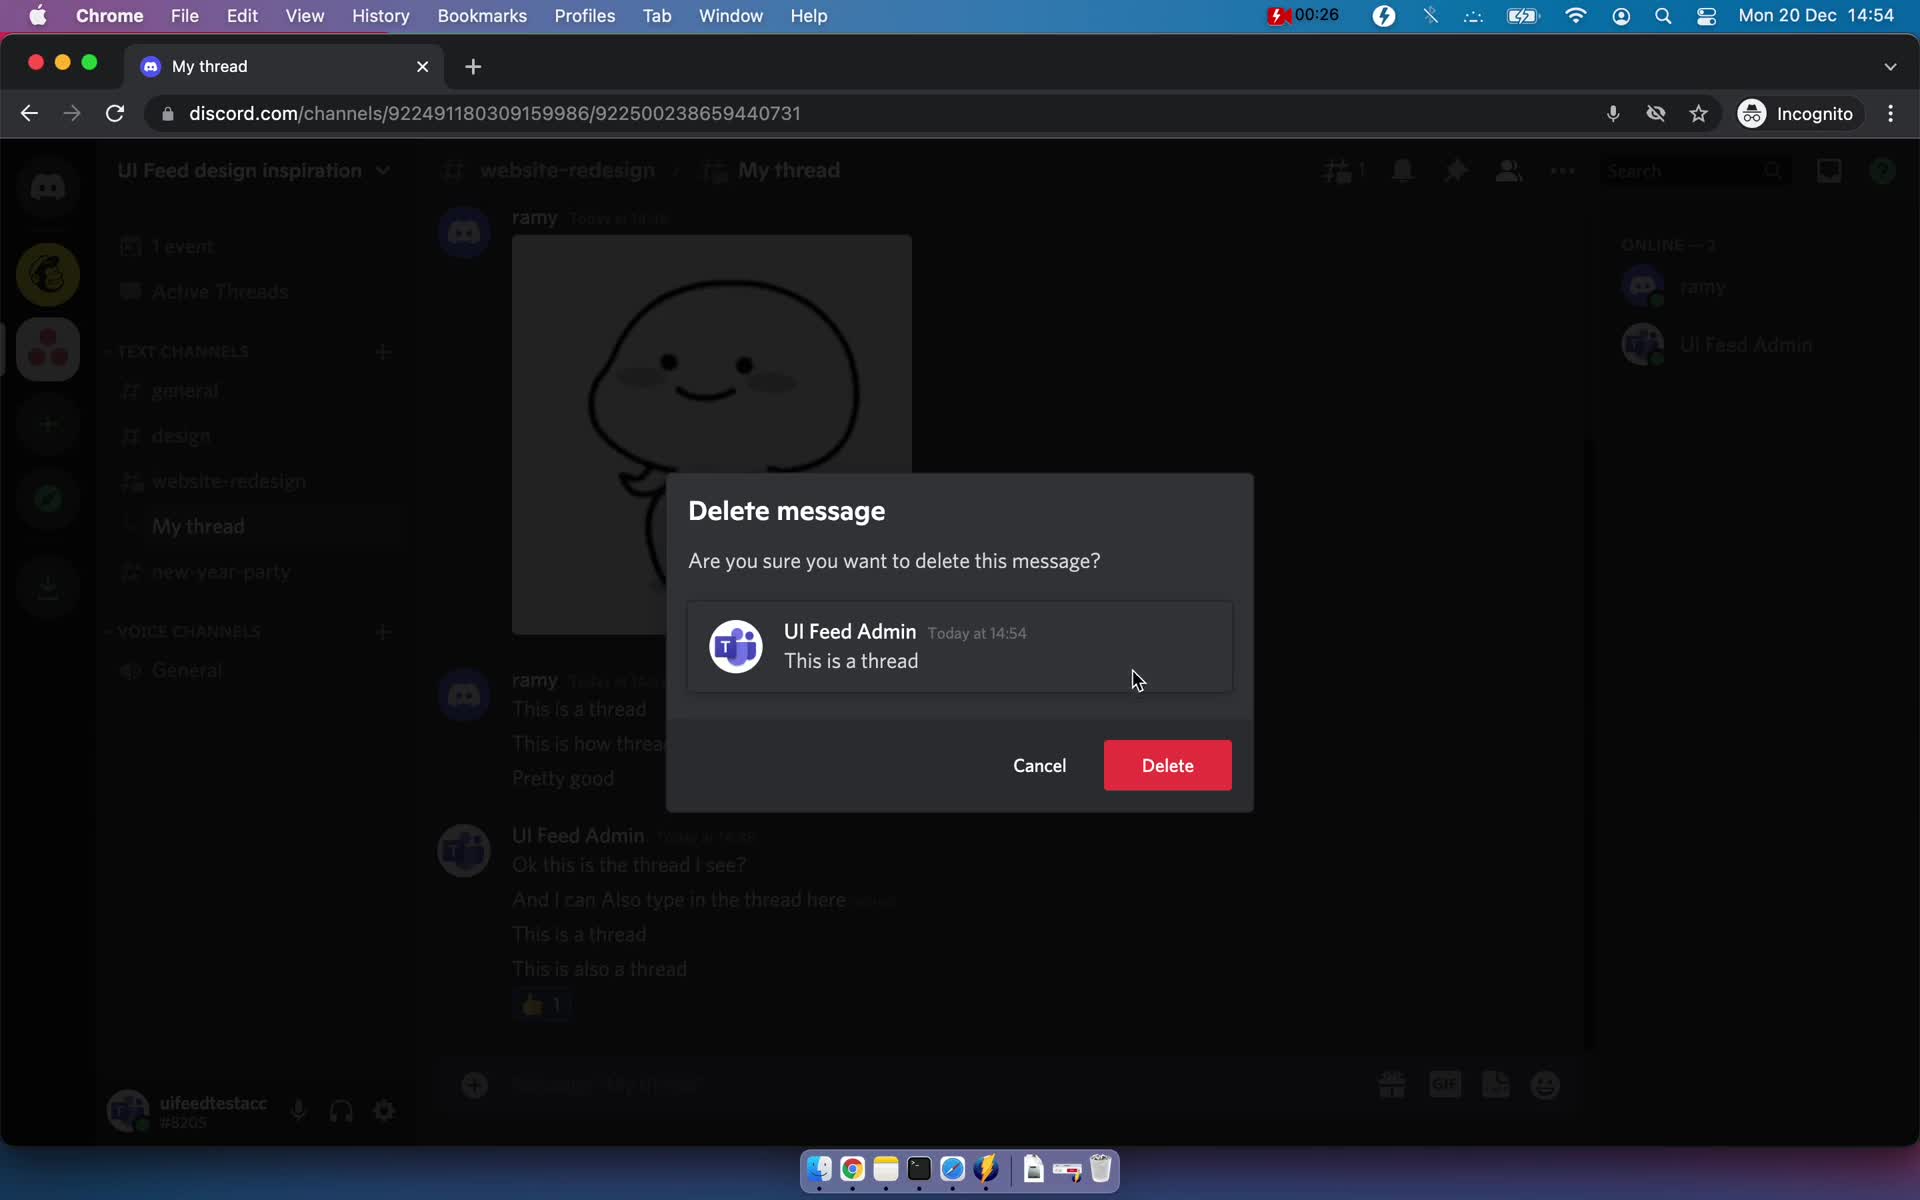Open notification settings bell icon
This screenshot has height=1200, width=1920.
1402,171
